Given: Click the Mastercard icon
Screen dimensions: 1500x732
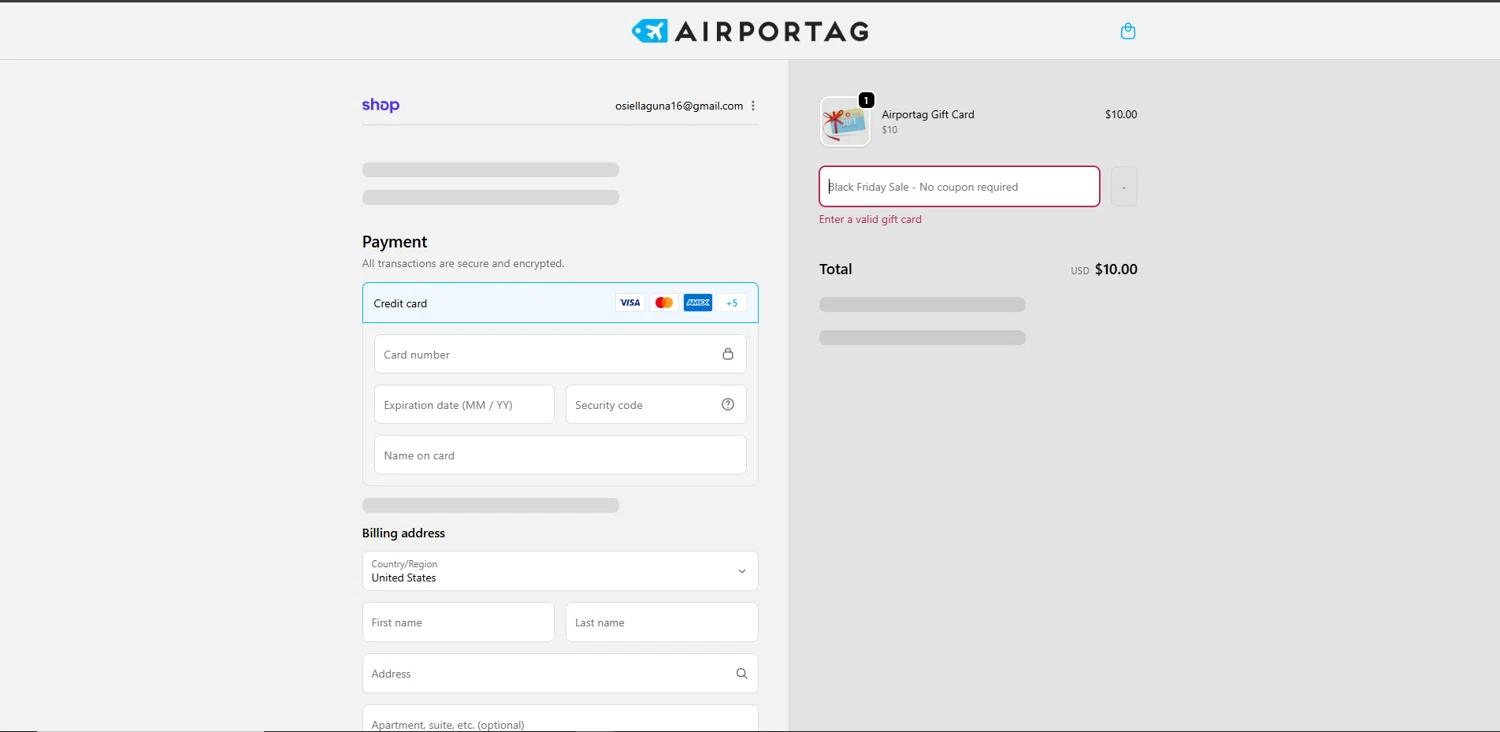Looking at the screenshot, I should tap(664, 303).
